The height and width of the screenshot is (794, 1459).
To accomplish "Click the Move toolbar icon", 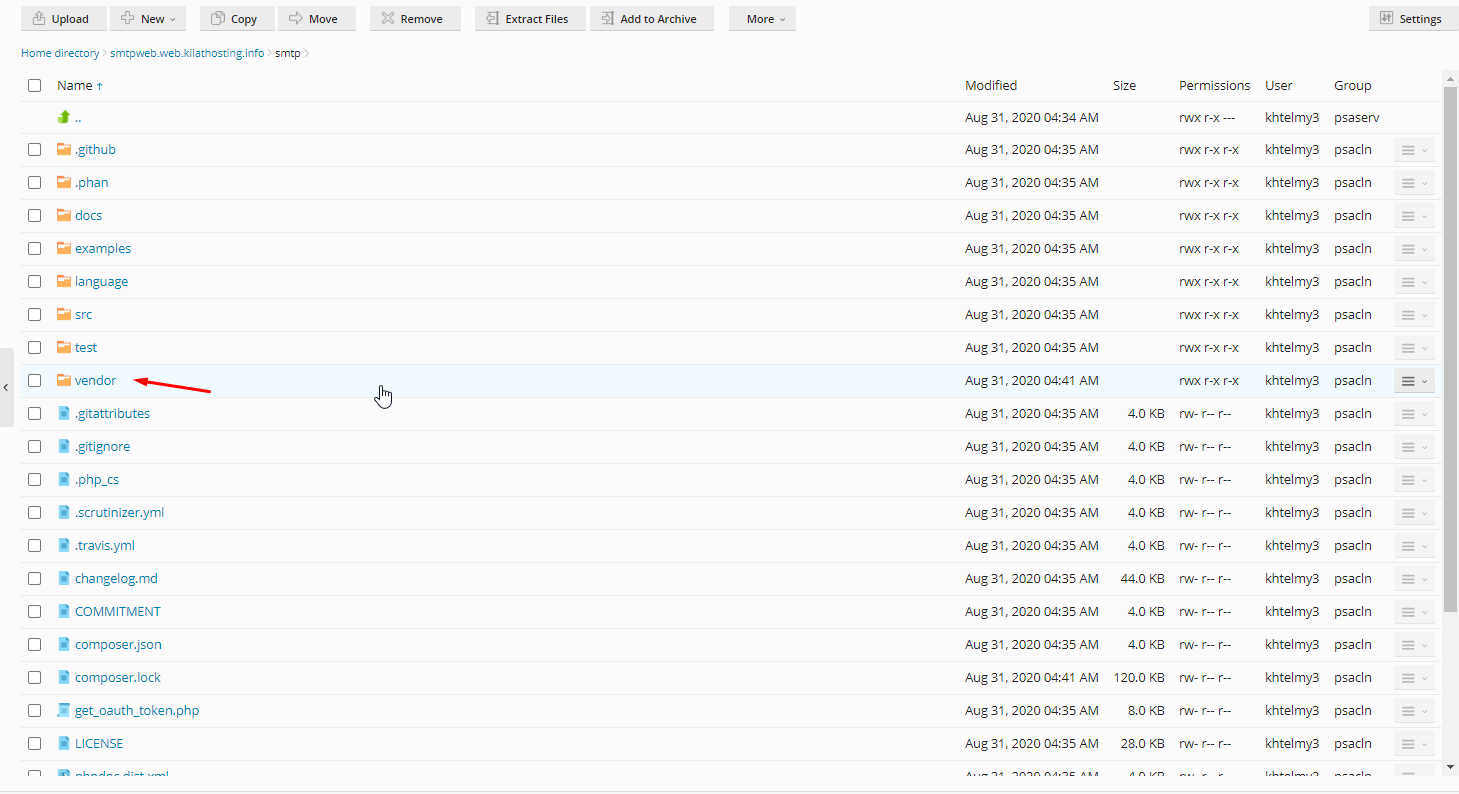I will [x=297, y=18].
